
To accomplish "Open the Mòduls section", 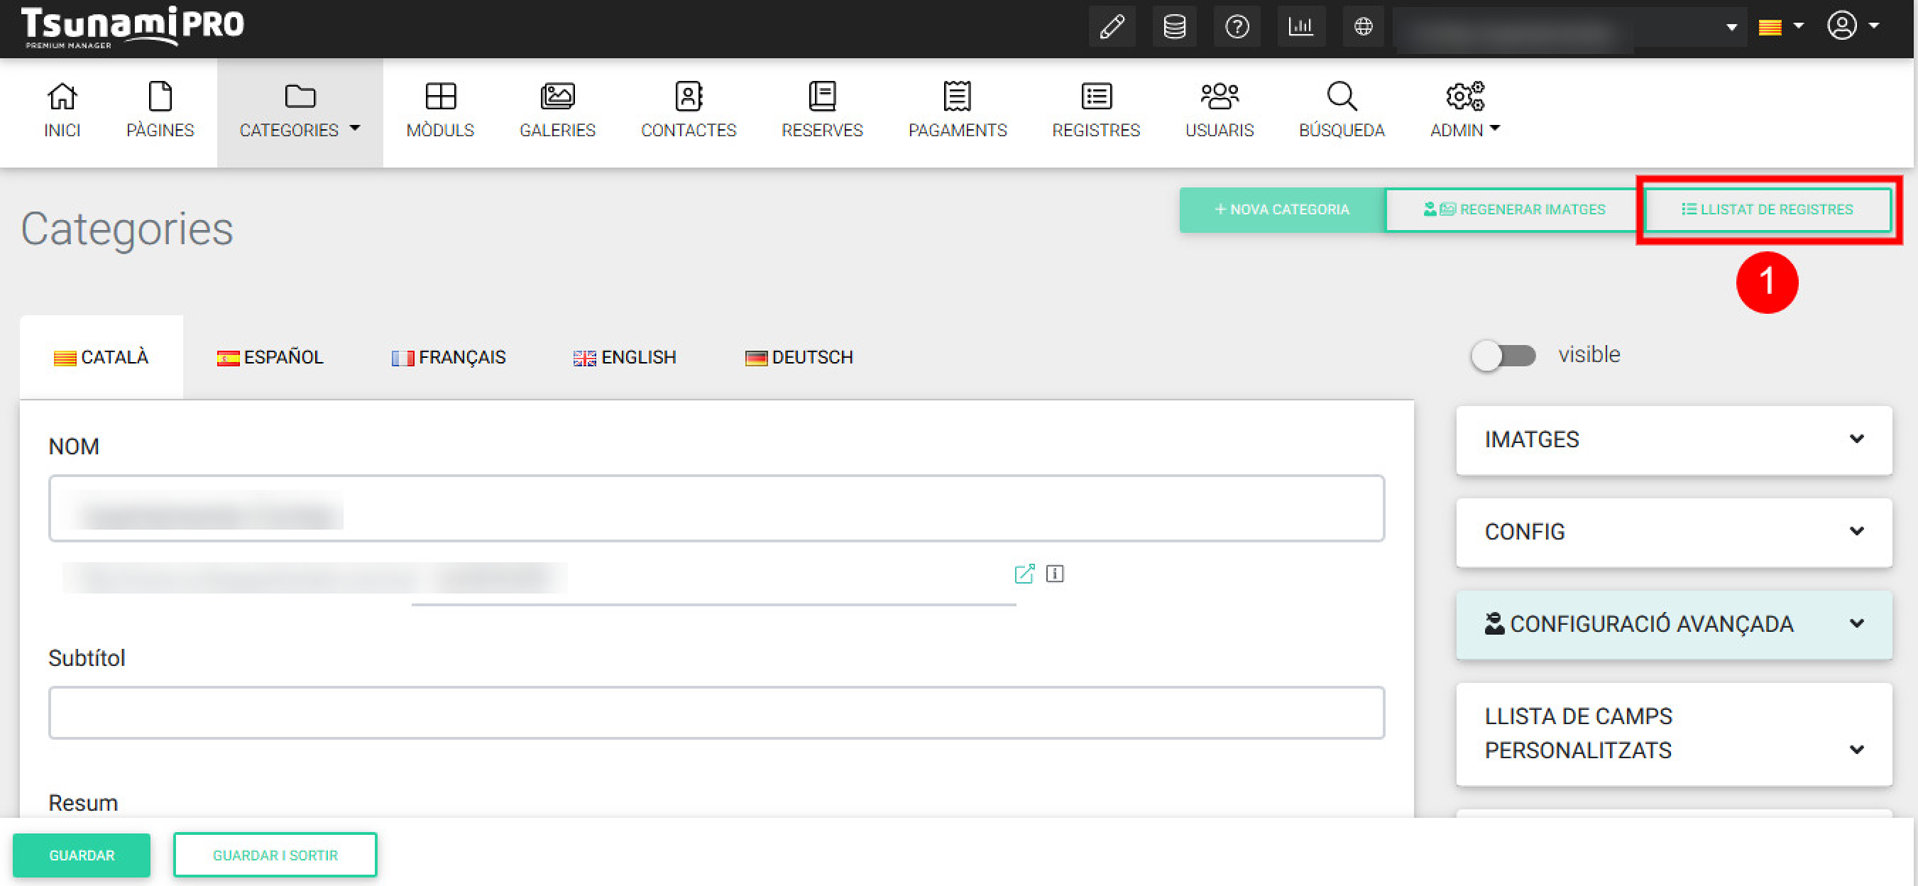I will [440, 111].
